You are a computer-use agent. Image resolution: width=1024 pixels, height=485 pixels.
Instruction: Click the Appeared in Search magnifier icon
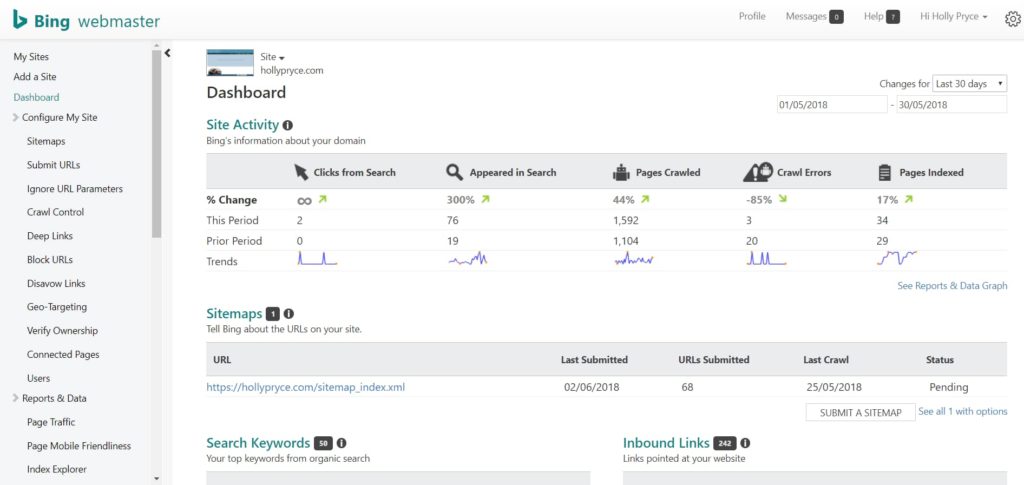tap(455, 172)
